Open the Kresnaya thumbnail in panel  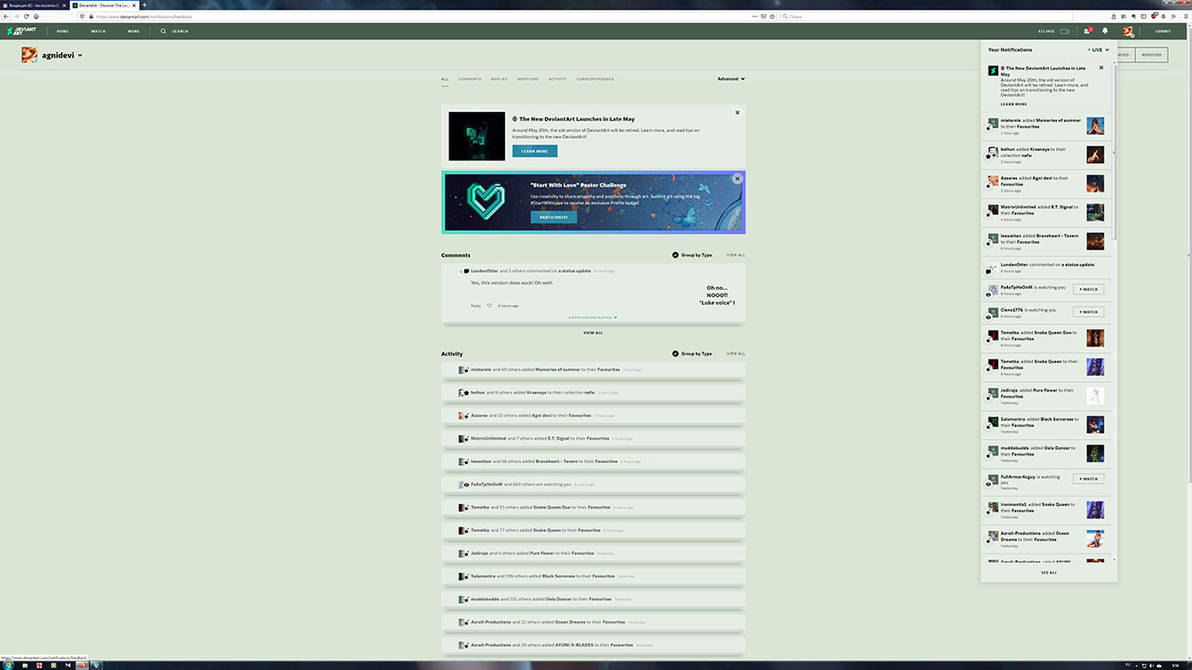pos(1095,155)
